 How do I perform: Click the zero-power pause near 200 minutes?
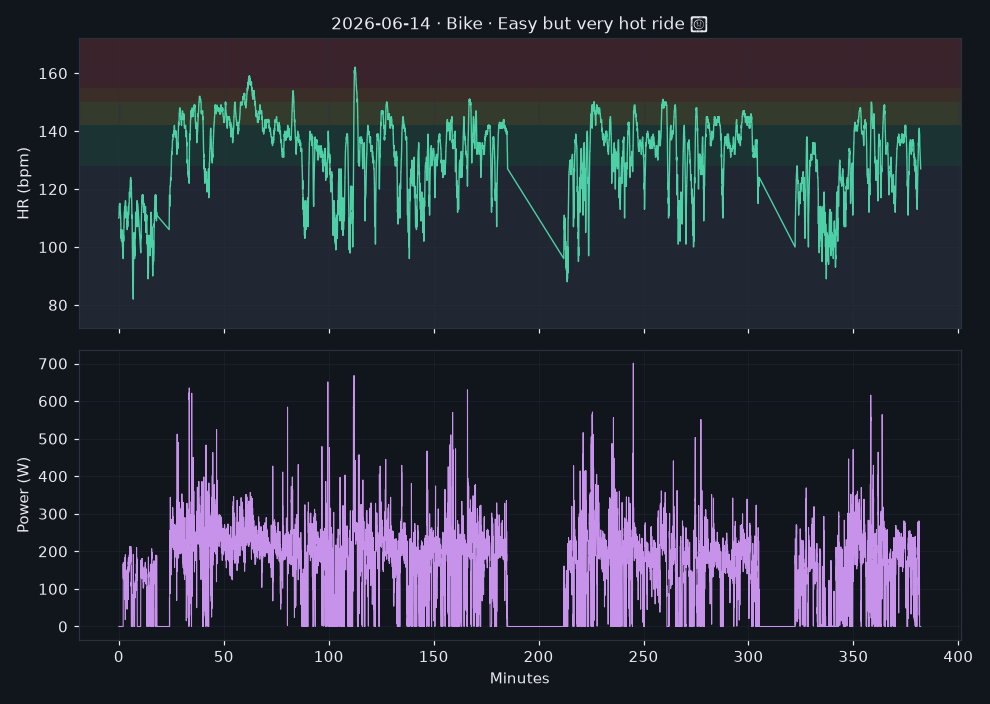click(x=535, y=626)
